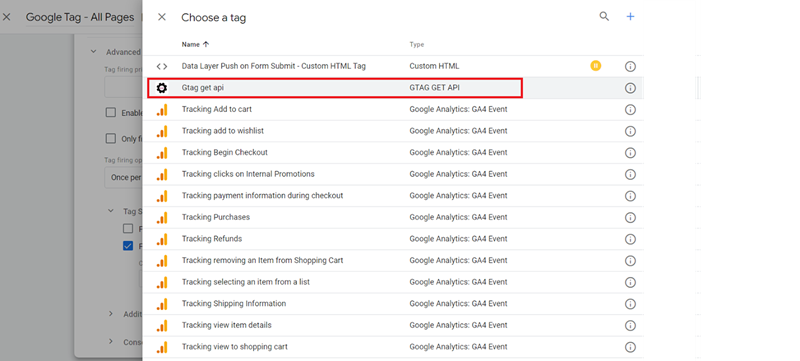The height and width of the screenshot is (361, 800).
Task: Click the analytics icon beside Tracking Add to cart
Action: (162, 110)
